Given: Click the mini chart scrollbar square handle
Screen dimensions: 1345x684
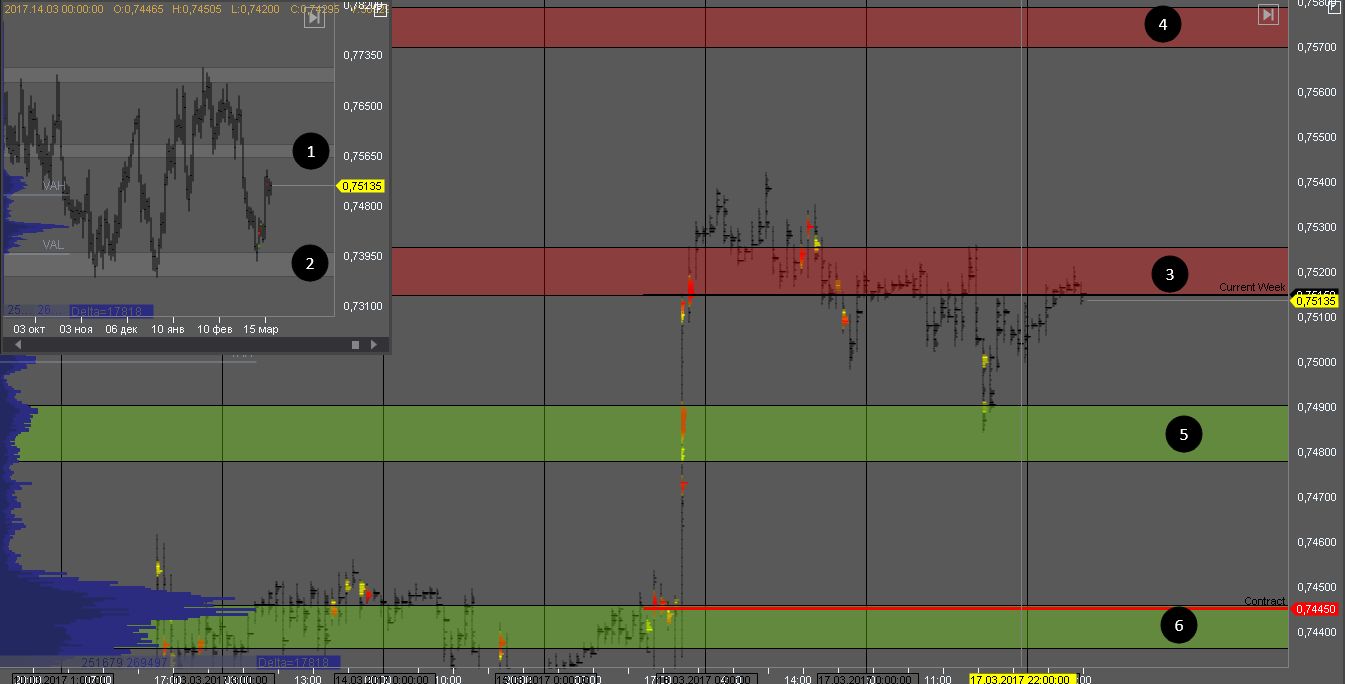Looking at the screenshot, I should 355,344.
